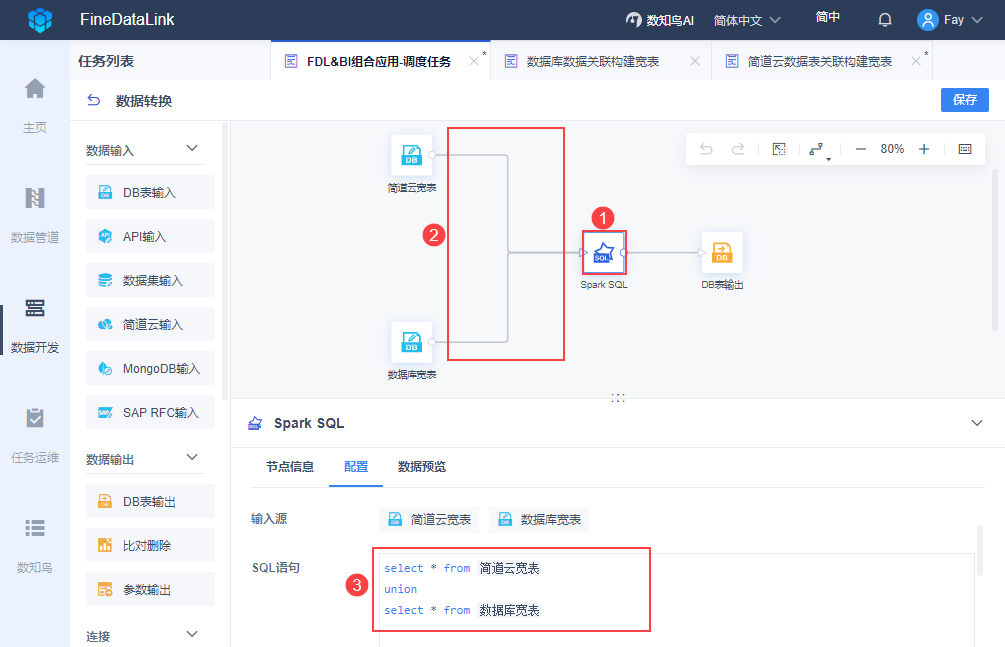1005x647 pixels.
Task: Collapse the 数据输出 section
Action: coord(192,458)
